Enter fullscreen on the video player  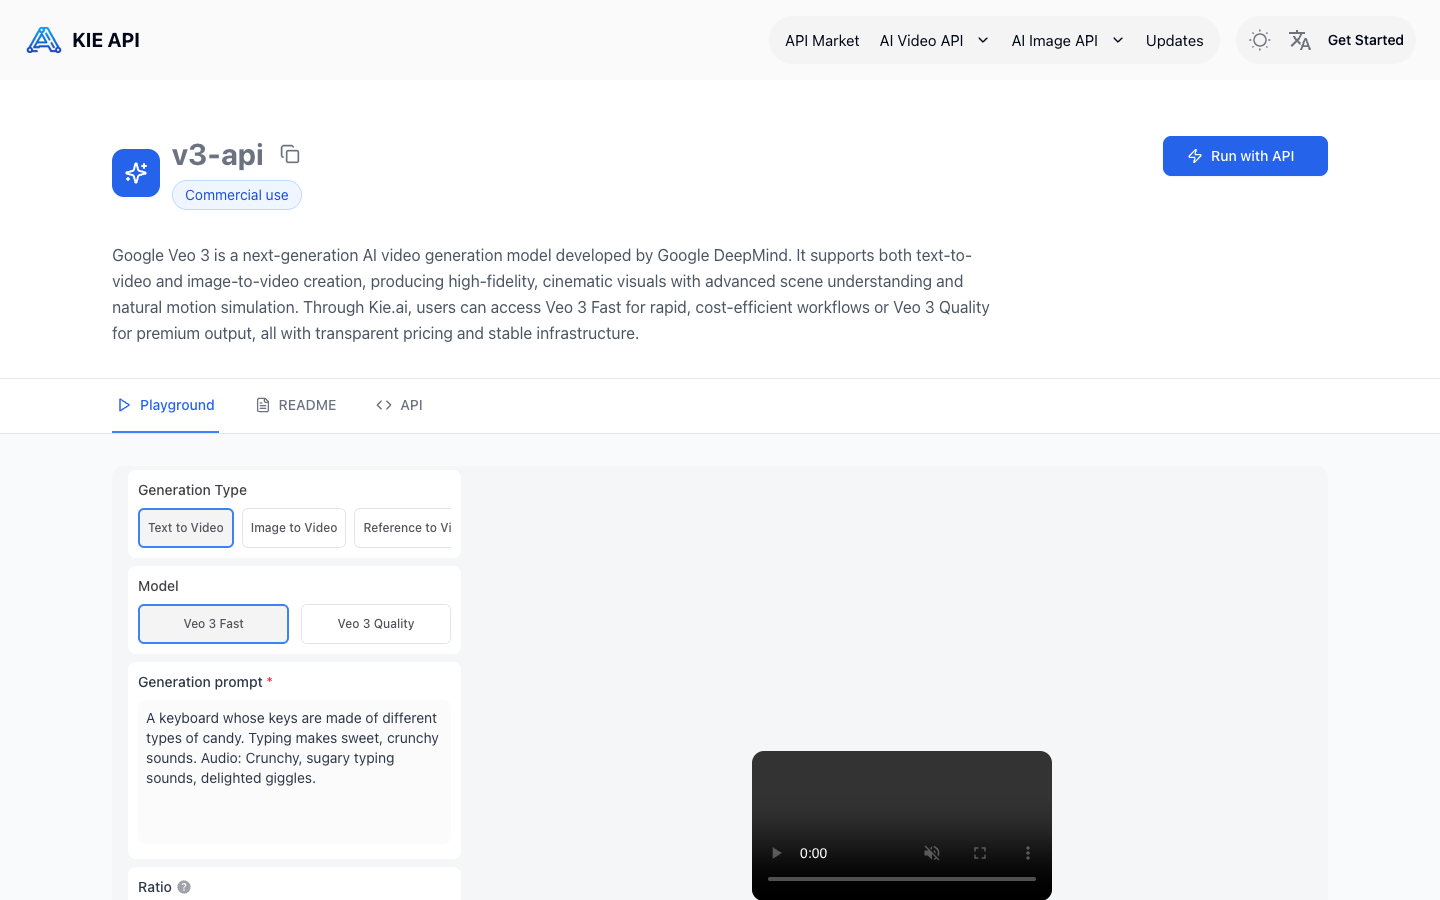tap(980, 853)
